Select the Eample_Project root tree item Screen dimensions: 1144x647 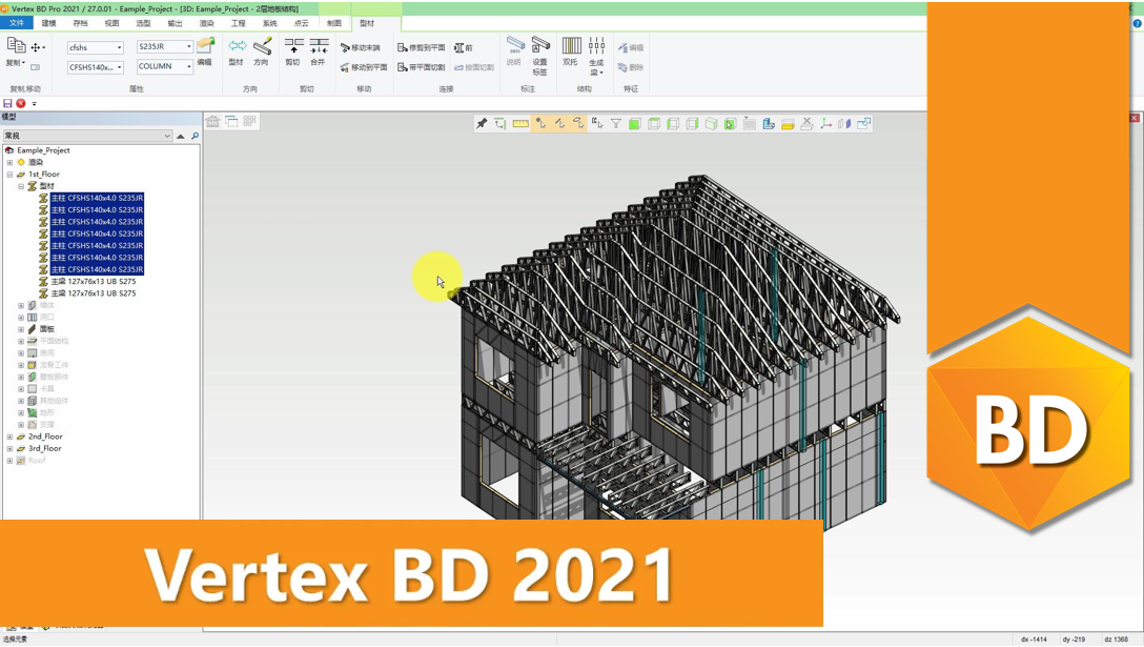coord(43,150)
